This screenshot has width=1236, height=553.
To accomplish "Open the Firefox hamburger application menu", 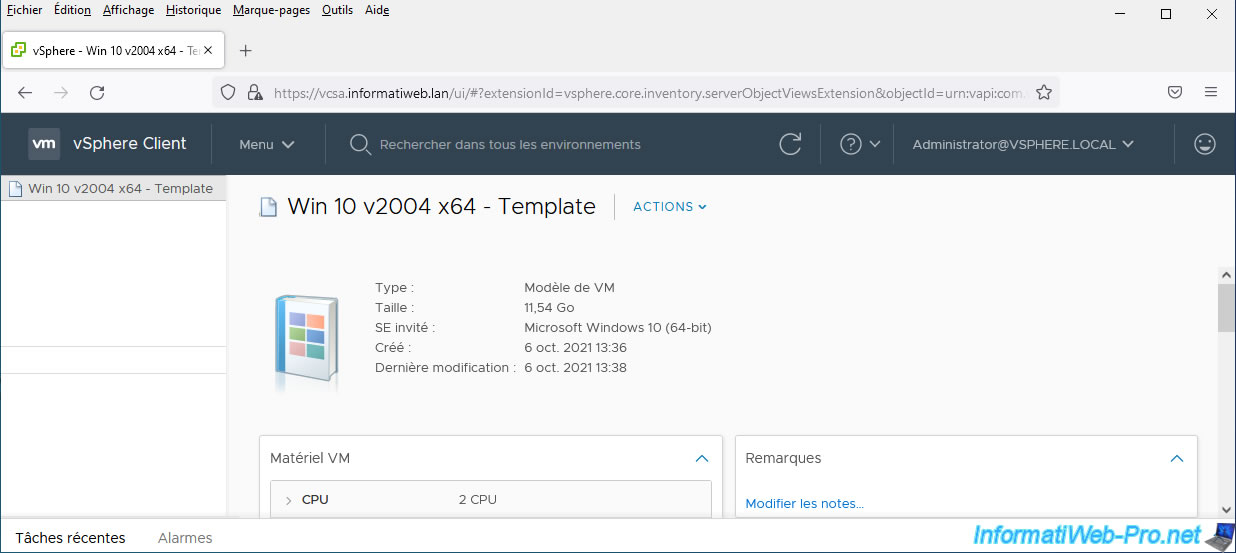I will pyautogui.click(x=1211, y=92).
